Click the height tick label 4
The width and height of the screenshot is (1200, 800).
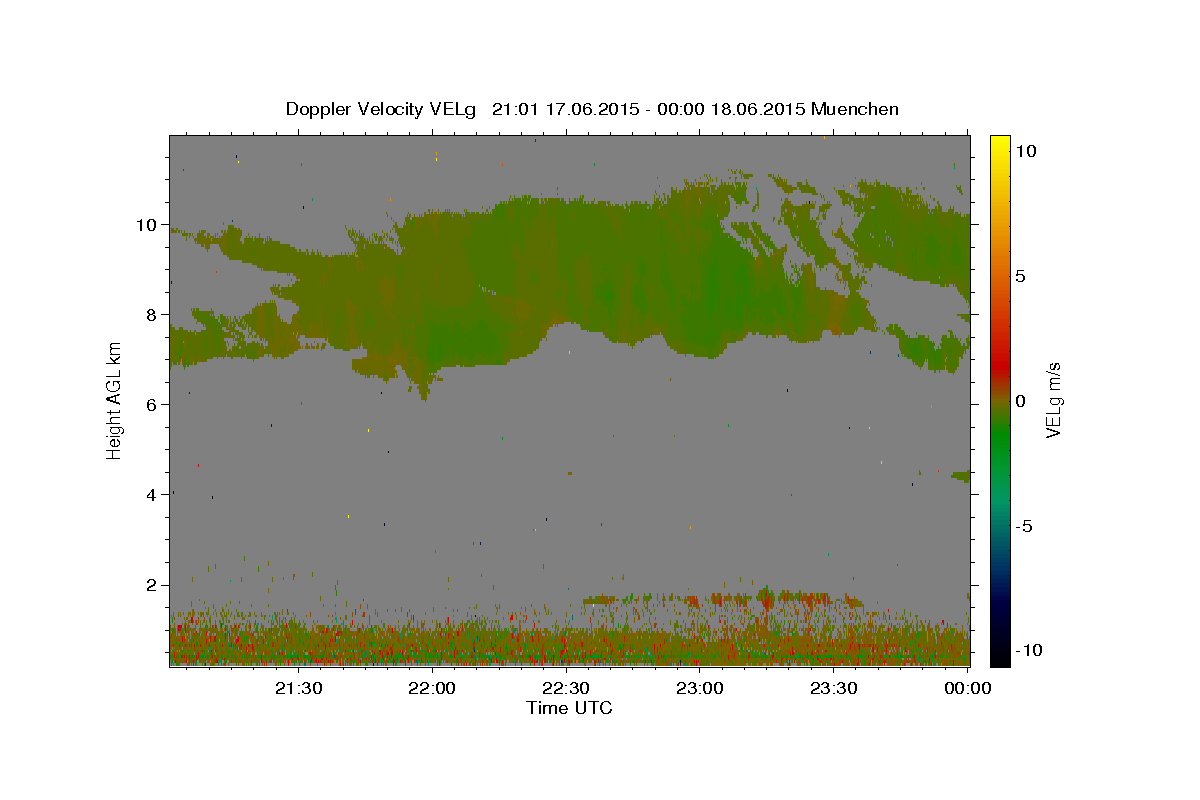[153, 494]
